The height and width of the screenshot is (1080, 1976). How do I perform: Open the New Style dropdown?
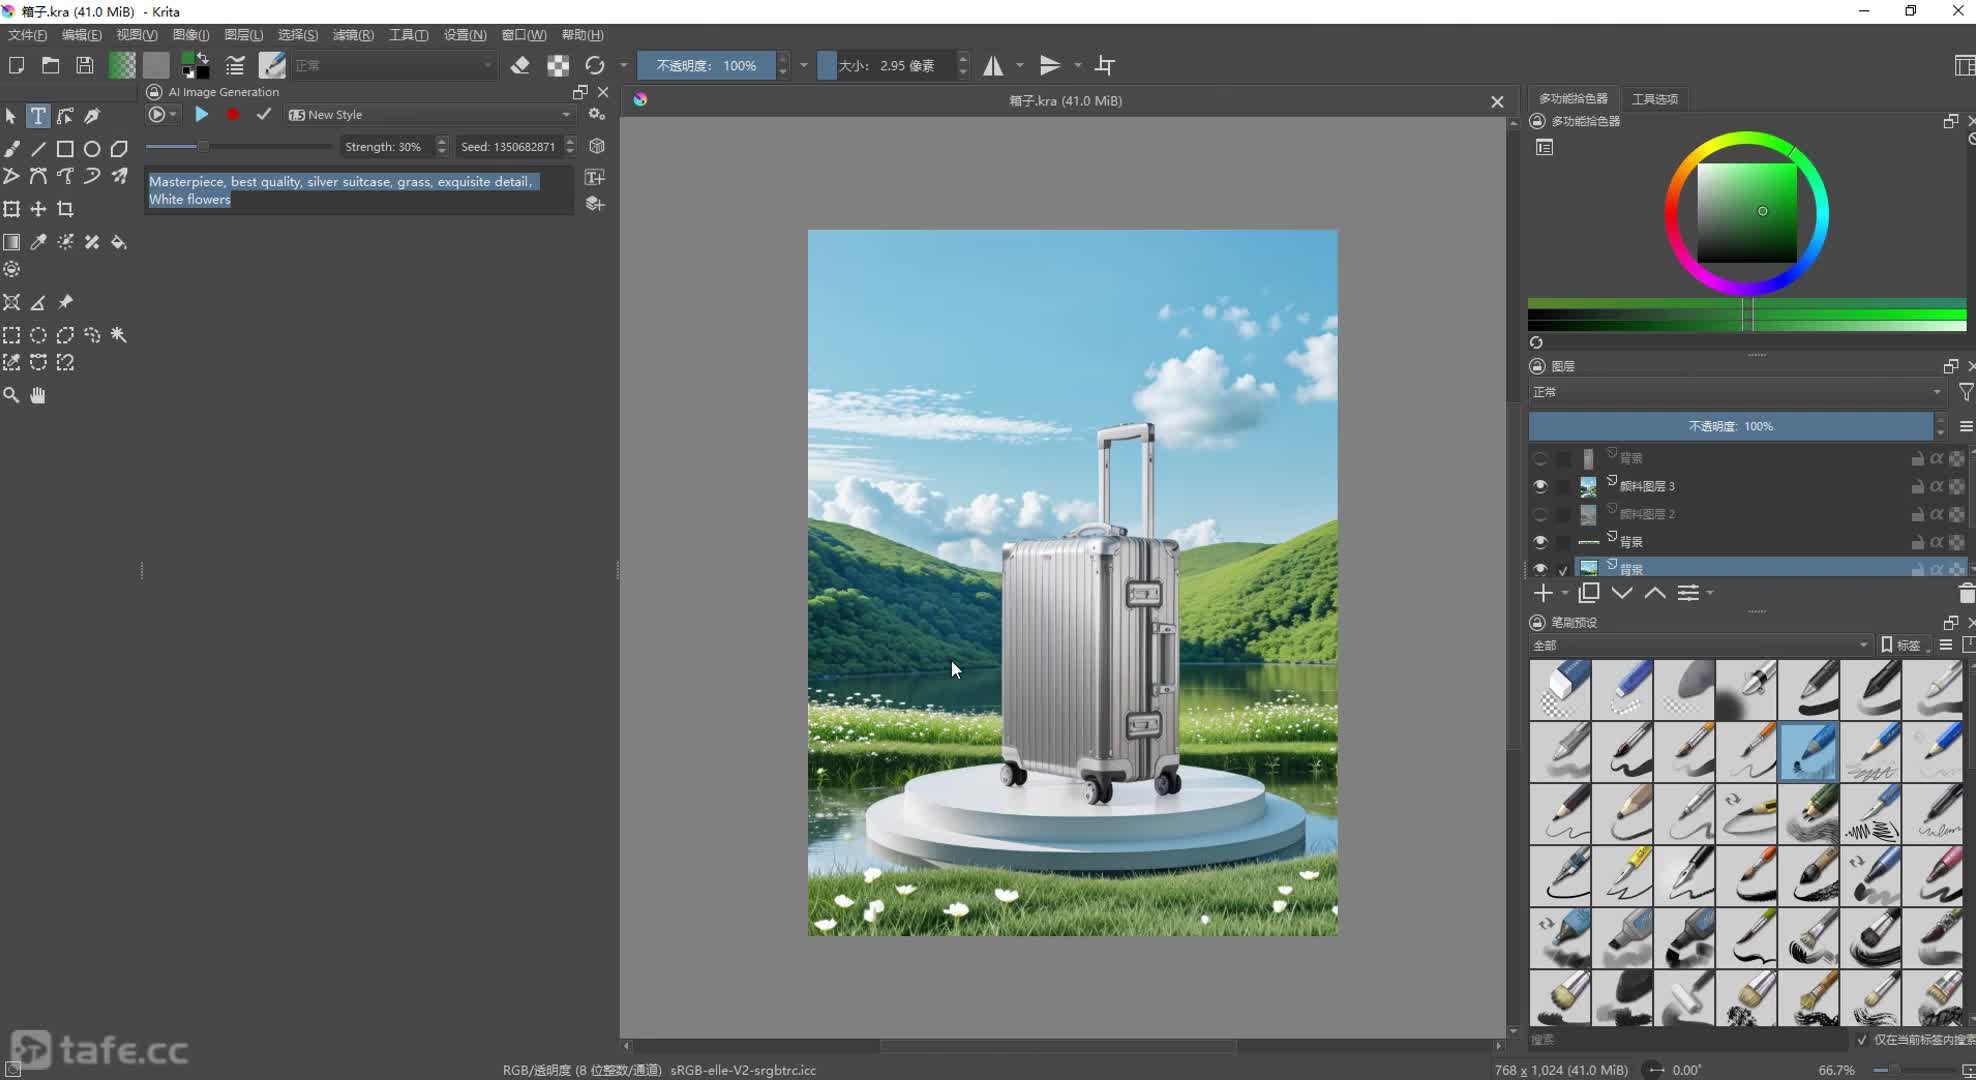click(x=430, y=115)
